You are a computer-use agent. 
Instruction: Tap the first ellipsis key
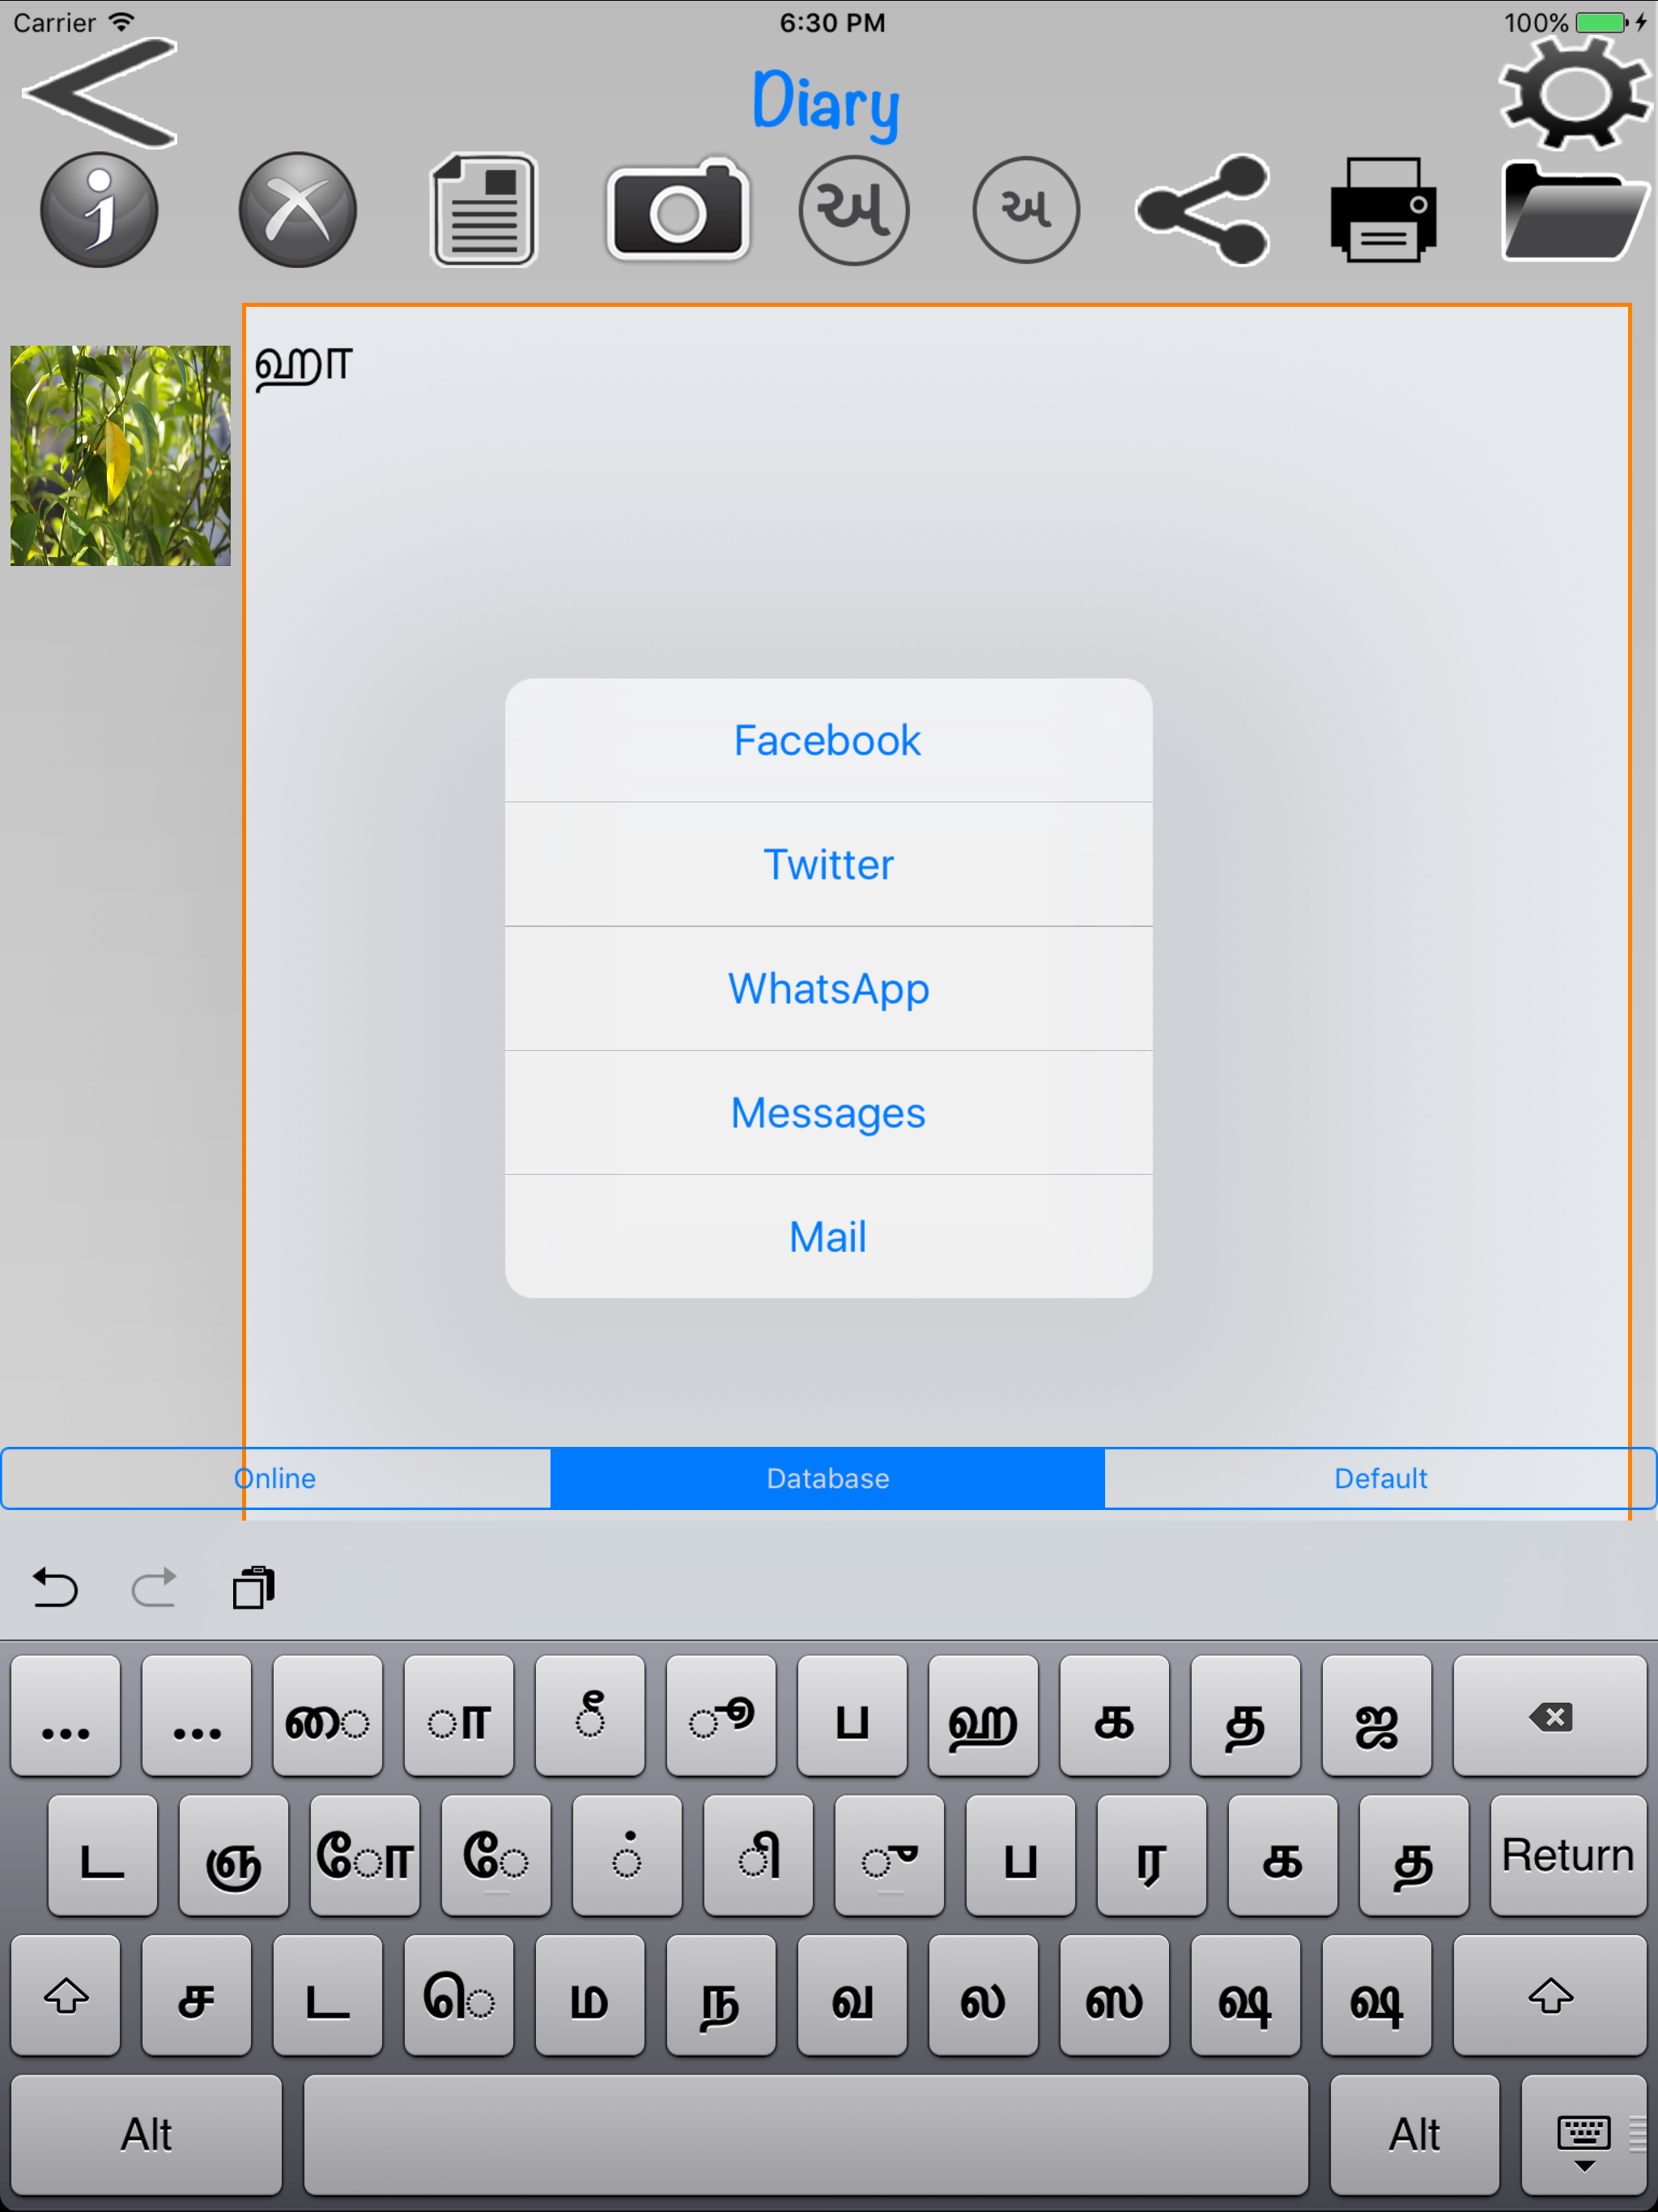66,1716
